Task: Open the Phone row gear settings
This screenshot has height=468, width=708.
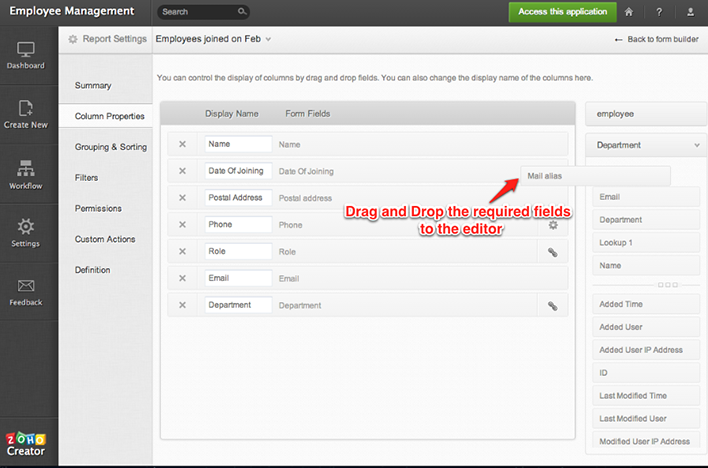Action: click(552, 225)
